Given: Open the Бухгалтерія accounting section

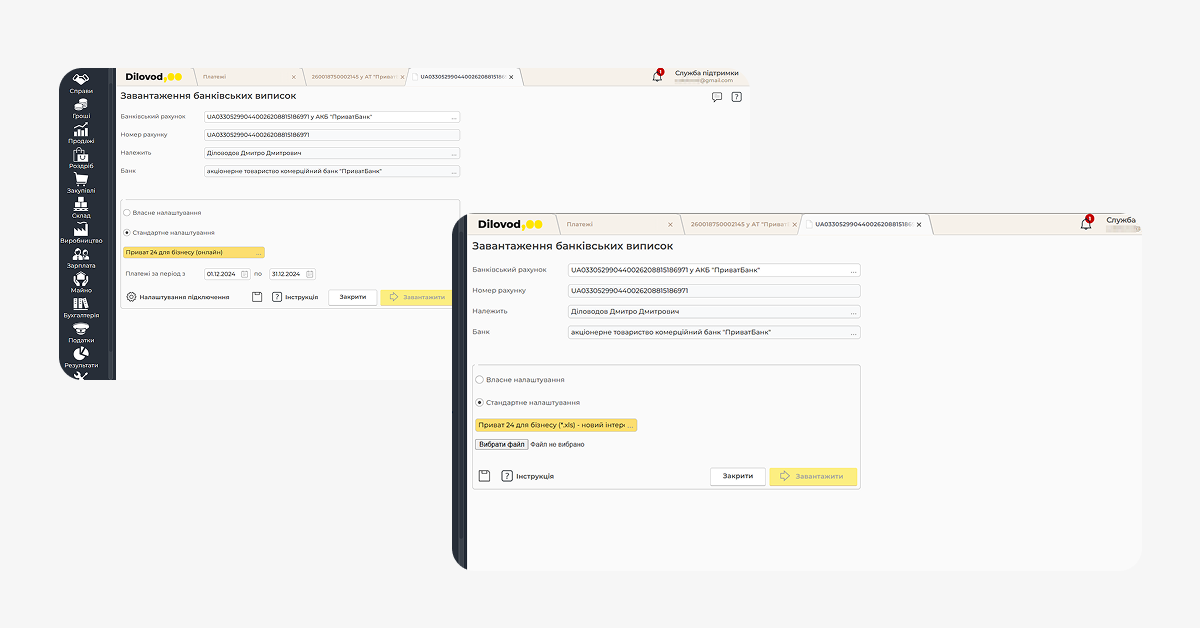Looking at the screenshot, I should click(x=81, y=309).
